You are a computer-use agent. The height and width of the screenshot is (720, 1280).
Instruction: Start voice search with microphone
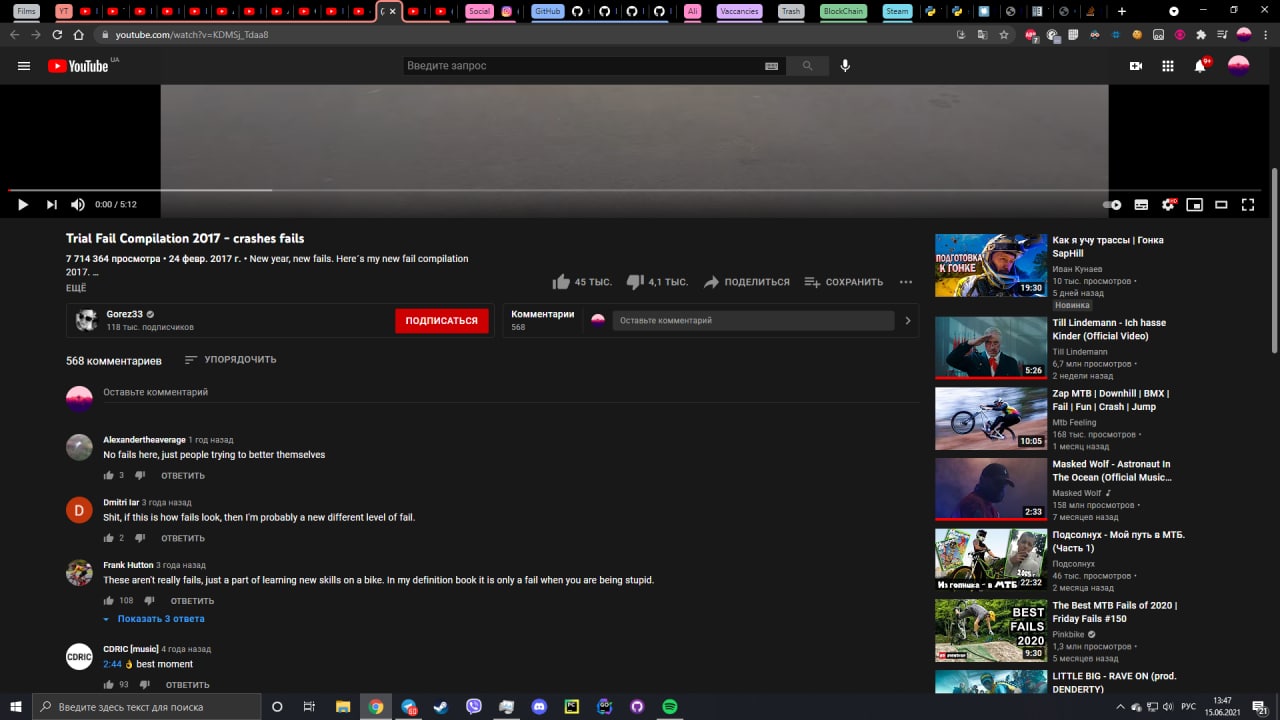coord(845,66)
